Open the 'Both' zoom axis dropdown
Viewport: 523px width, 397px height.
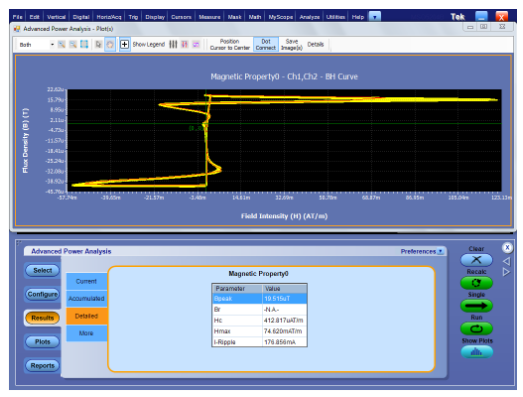coord(36,44)
